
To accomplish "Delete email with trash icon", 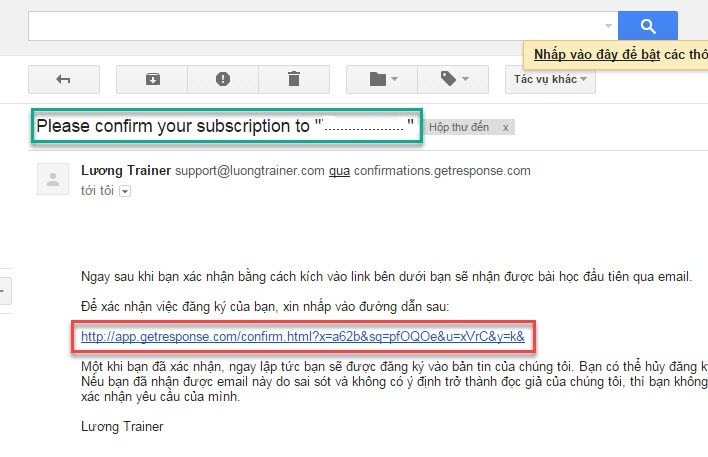I will tap(294, 79).
